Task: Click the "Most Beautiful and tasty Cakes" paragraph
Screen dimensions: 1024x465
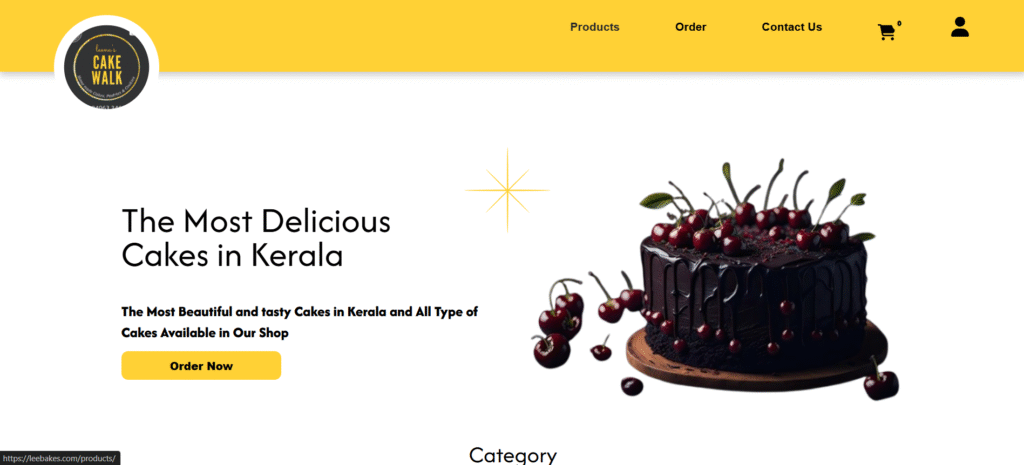Action: pyautogui.click(x=300, y=322)
